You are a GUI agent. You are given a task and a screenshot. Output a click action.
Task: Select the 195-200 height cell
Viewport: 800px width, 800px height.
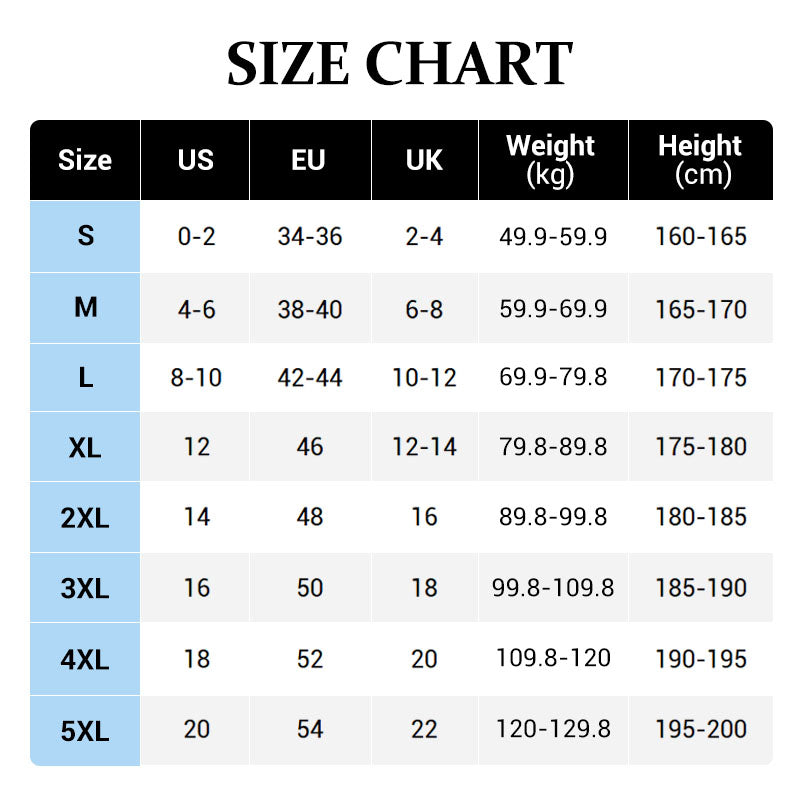[701, 729]
